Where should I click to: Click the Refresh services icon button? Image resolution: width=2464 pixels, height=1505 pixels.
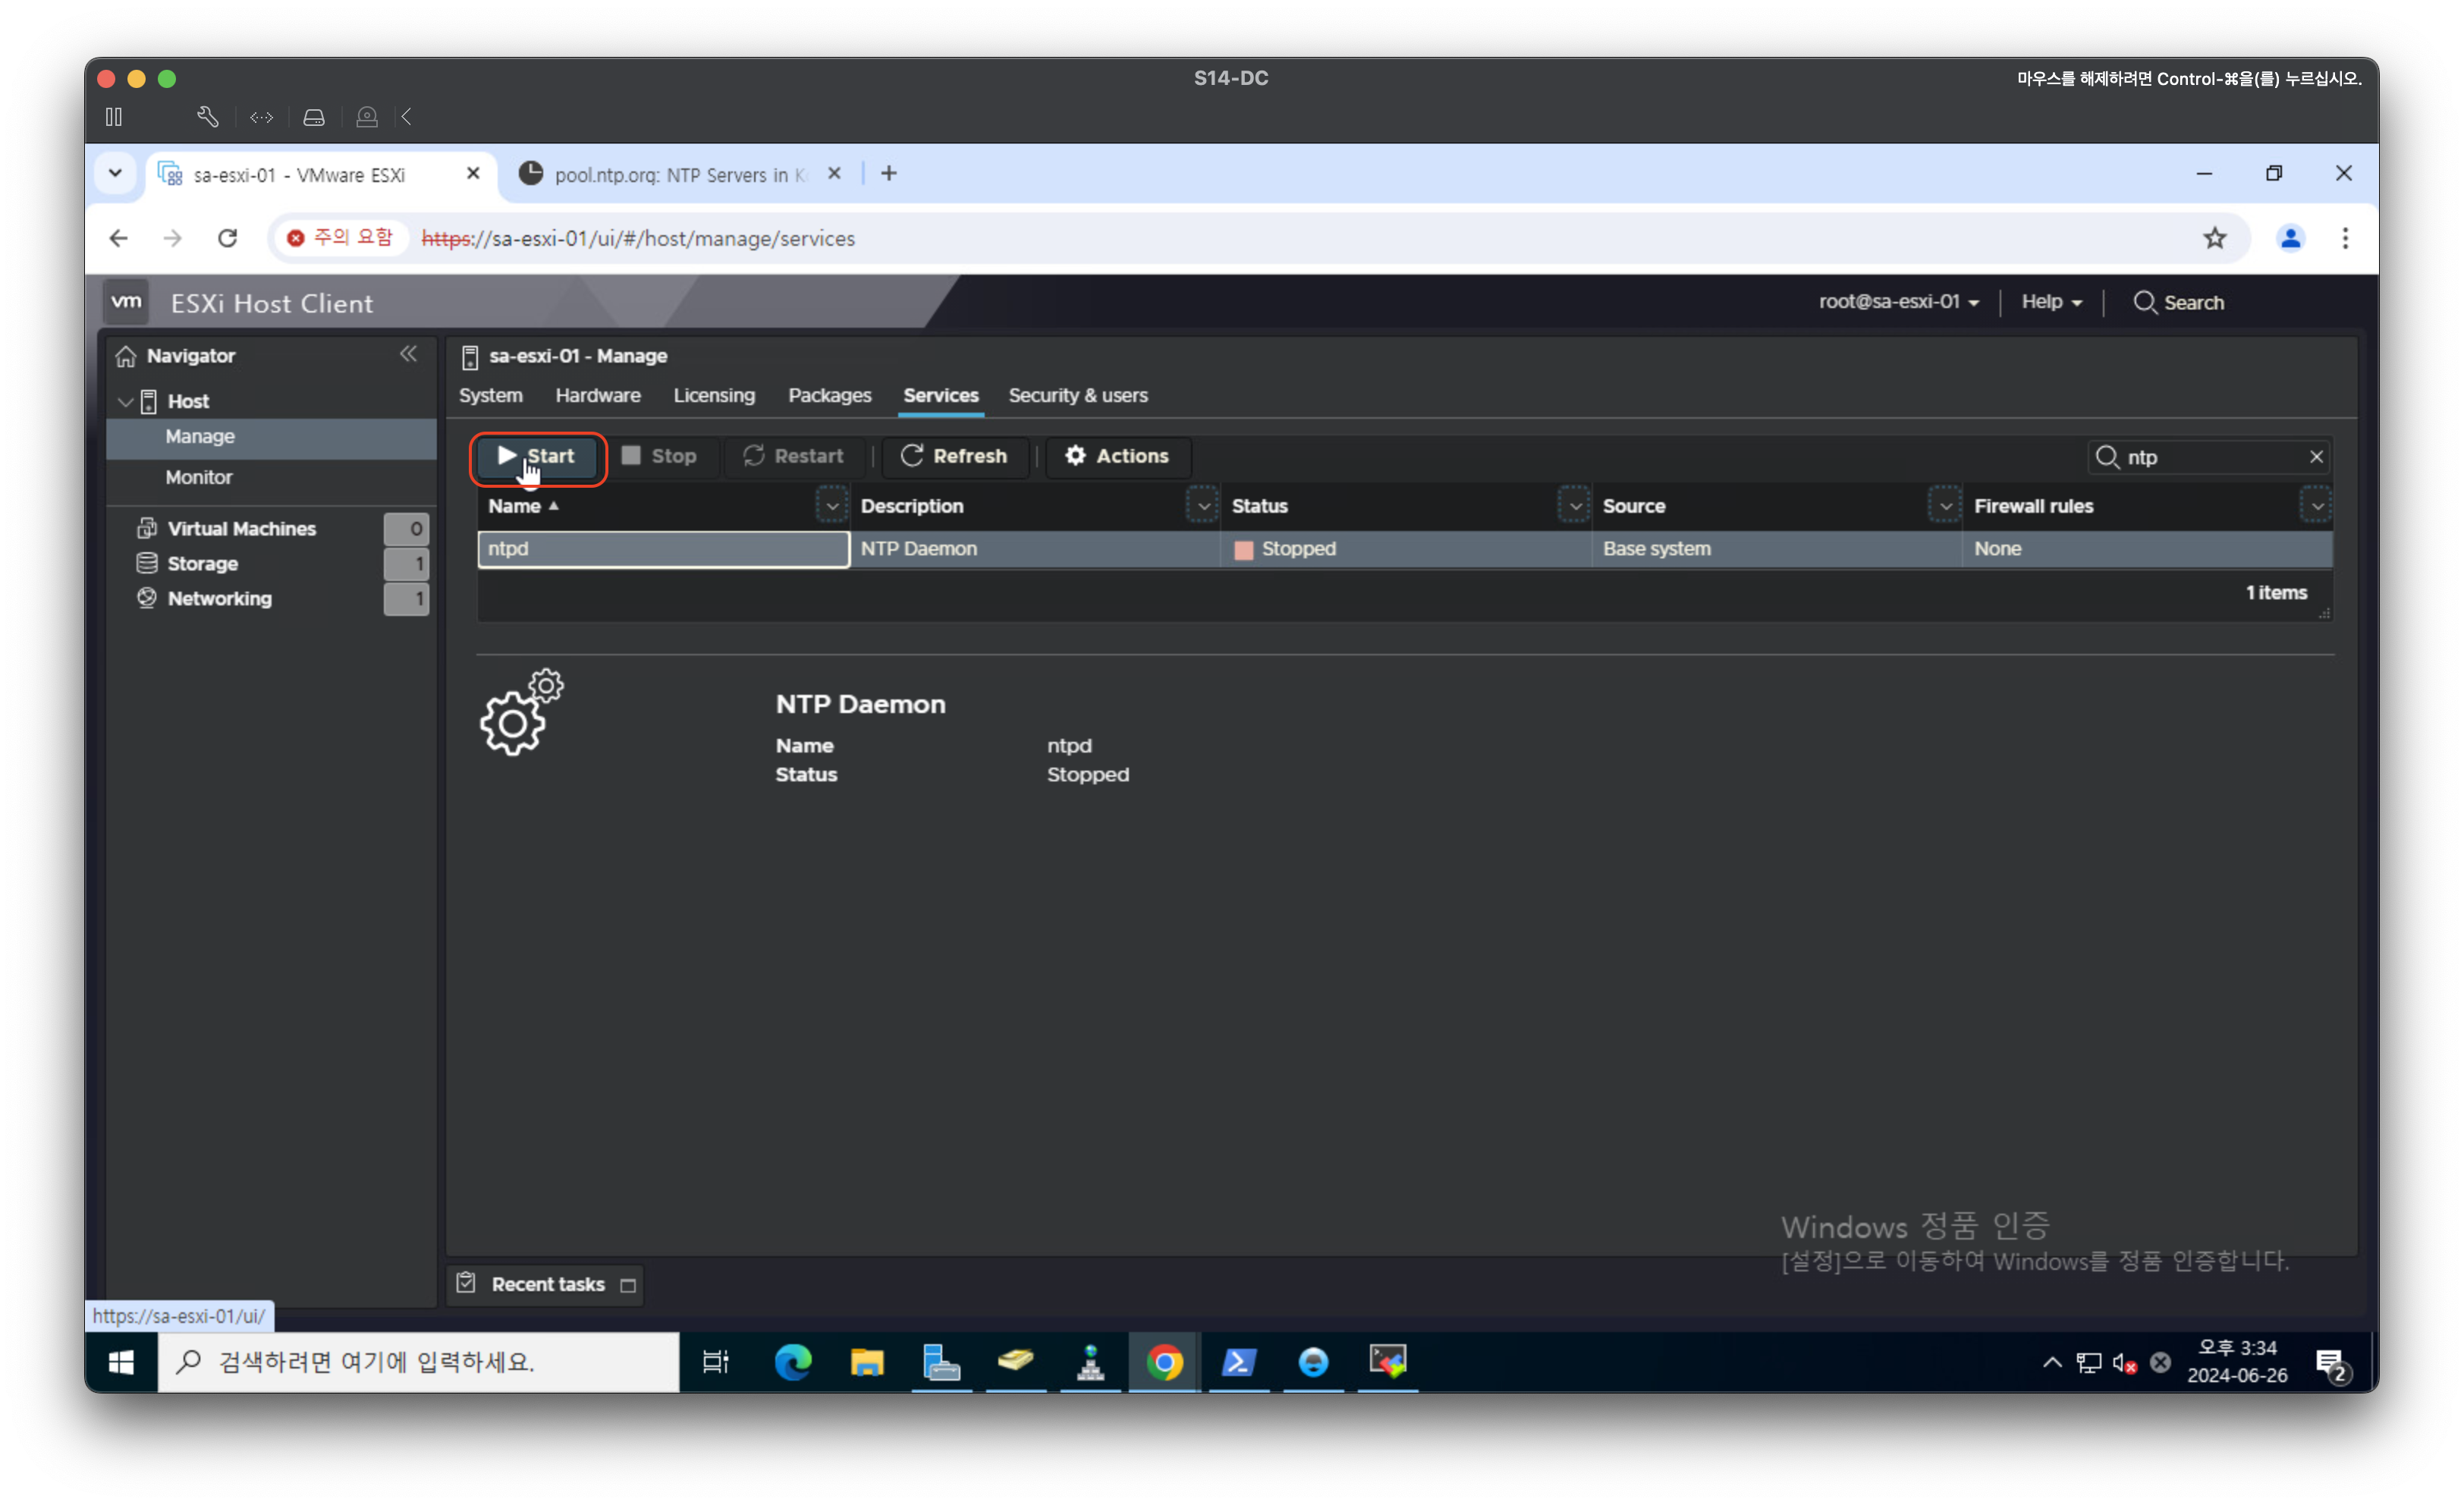(x=953, y=456)
